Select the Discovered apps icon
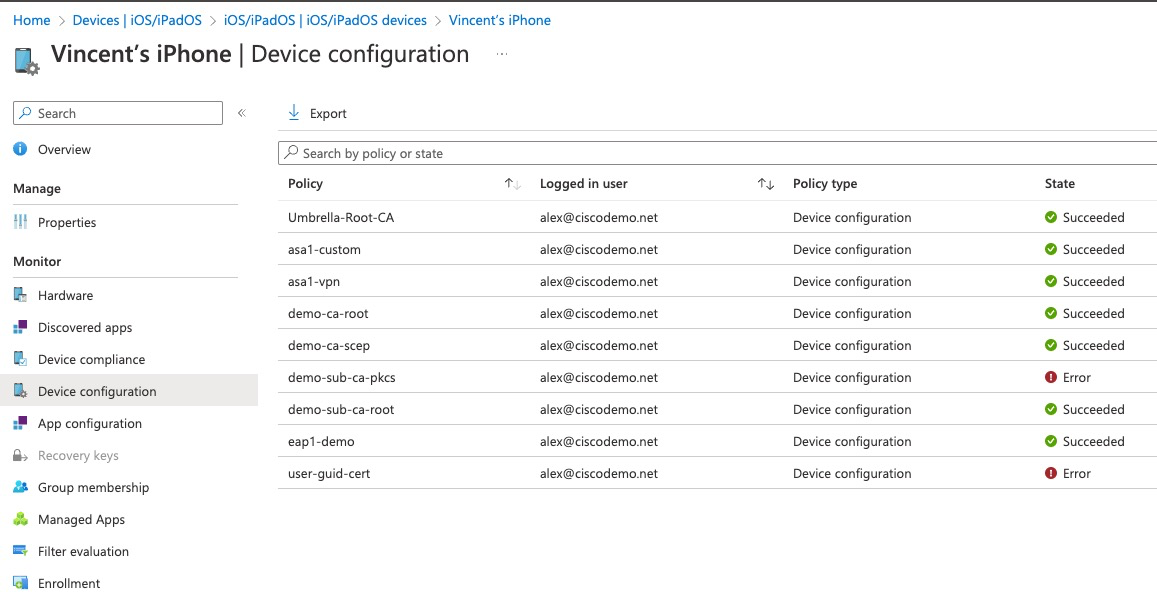This screenshot has width=1157, height=608. [x=20, y=326]
